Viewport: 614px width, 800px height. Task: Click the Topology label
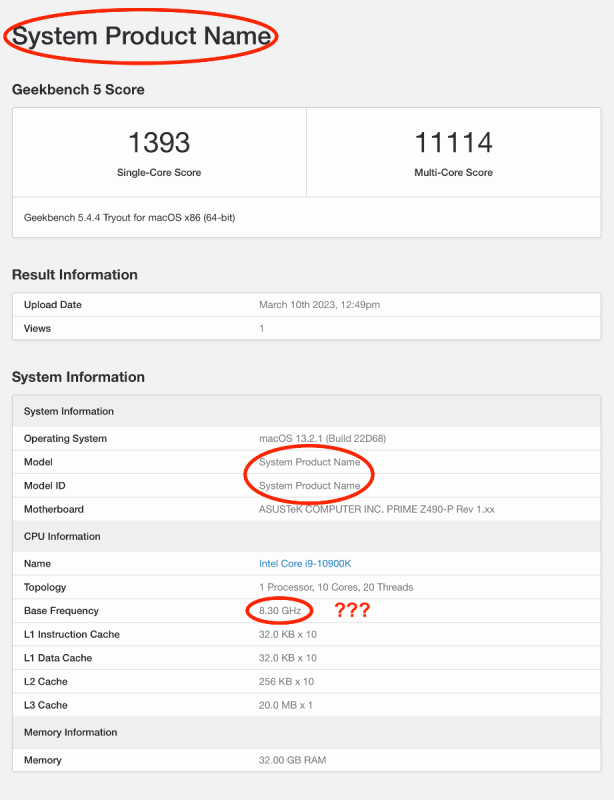coord(45,587)
